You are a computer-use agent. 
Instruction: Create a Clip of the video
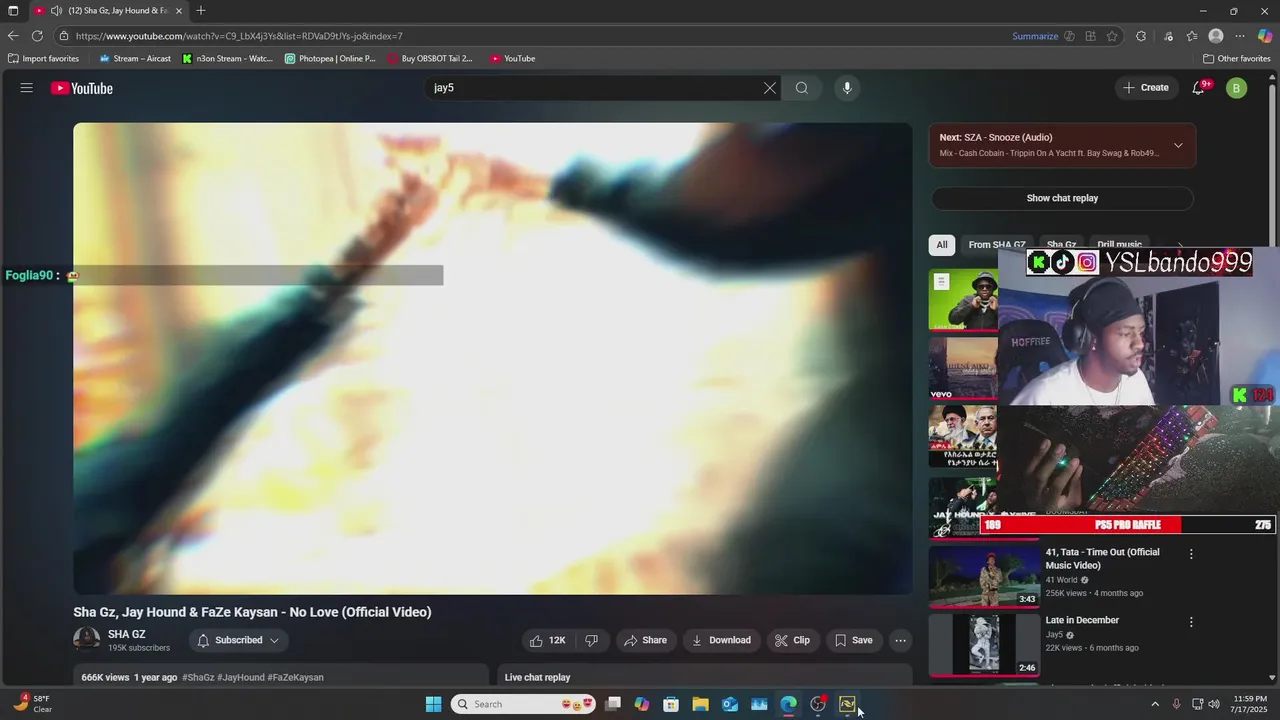point(792,640)
